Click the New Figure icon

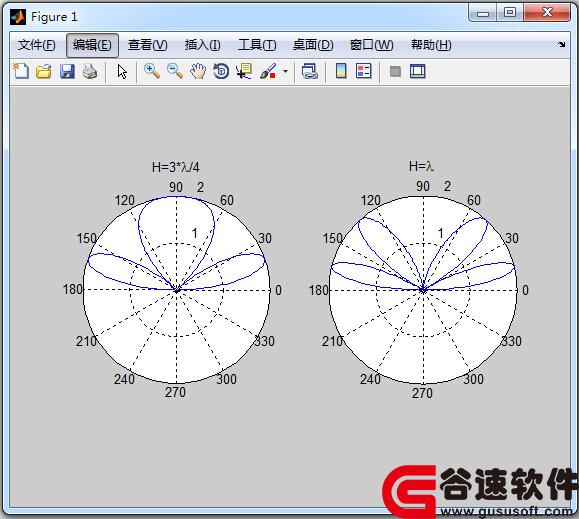(21, 71)
